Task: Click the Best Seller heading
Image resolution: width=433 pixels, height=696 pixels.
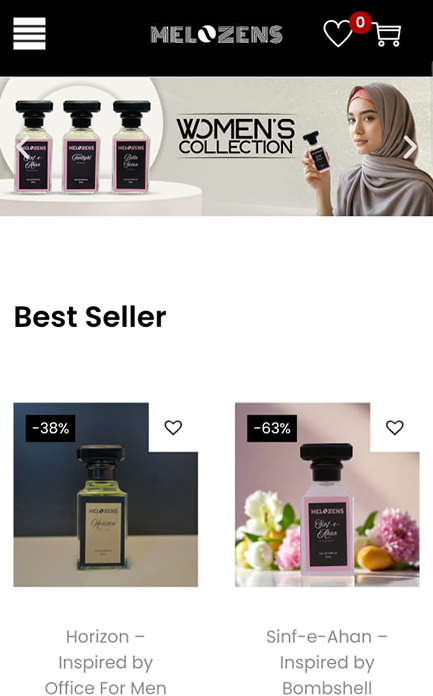Action: (x=90, y=317)
